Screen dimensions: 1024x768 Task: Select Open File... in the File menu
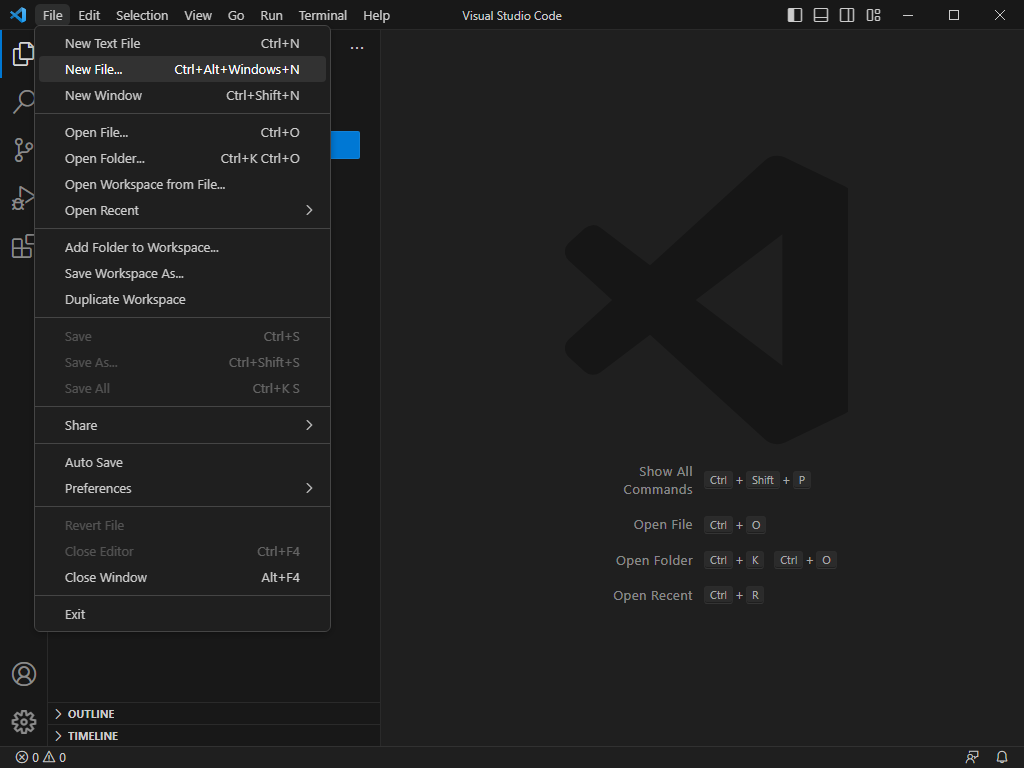[182, 133]
